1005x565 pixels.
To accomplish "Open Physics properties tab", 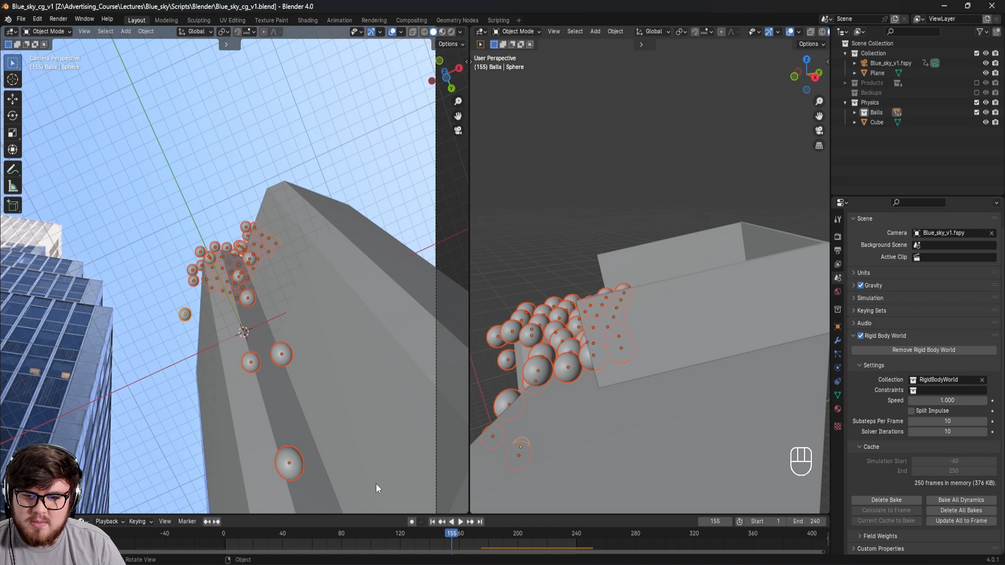I will pos(838,368).
